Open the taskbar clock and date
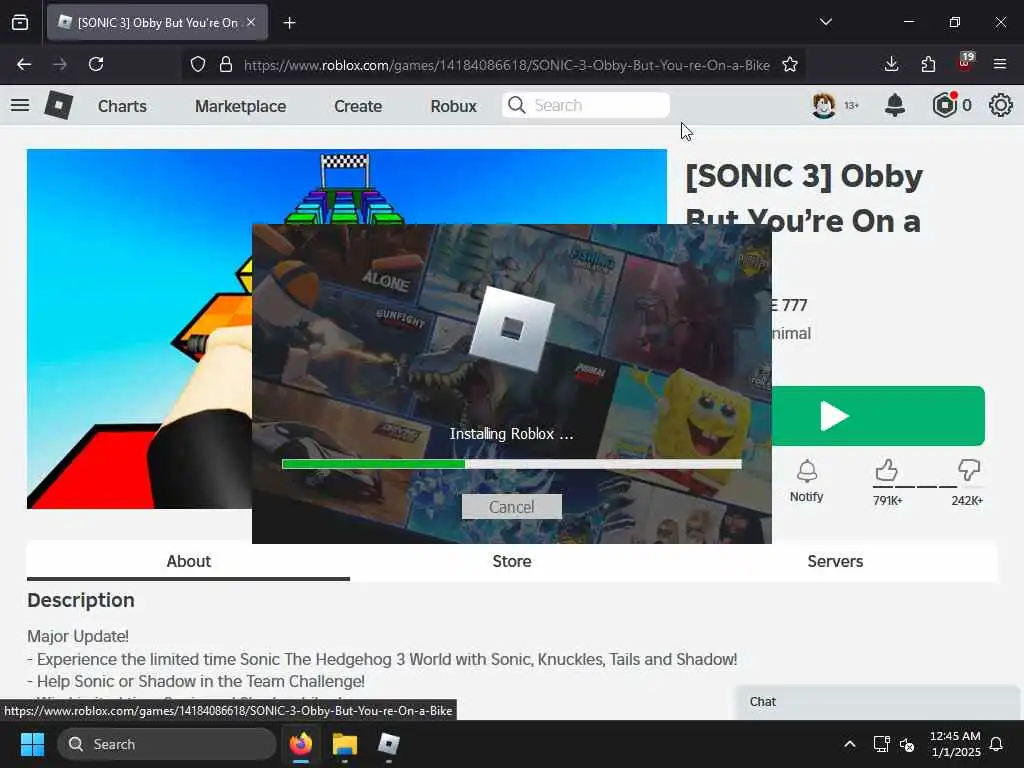The height and width of the screenshot is (768, 1024). [955, 744]
